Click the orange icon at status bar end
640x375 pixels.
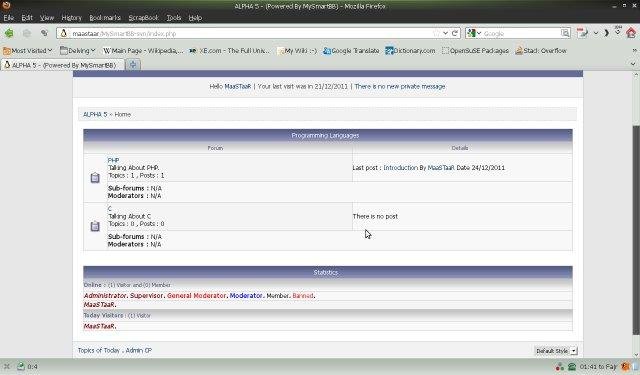625,366
